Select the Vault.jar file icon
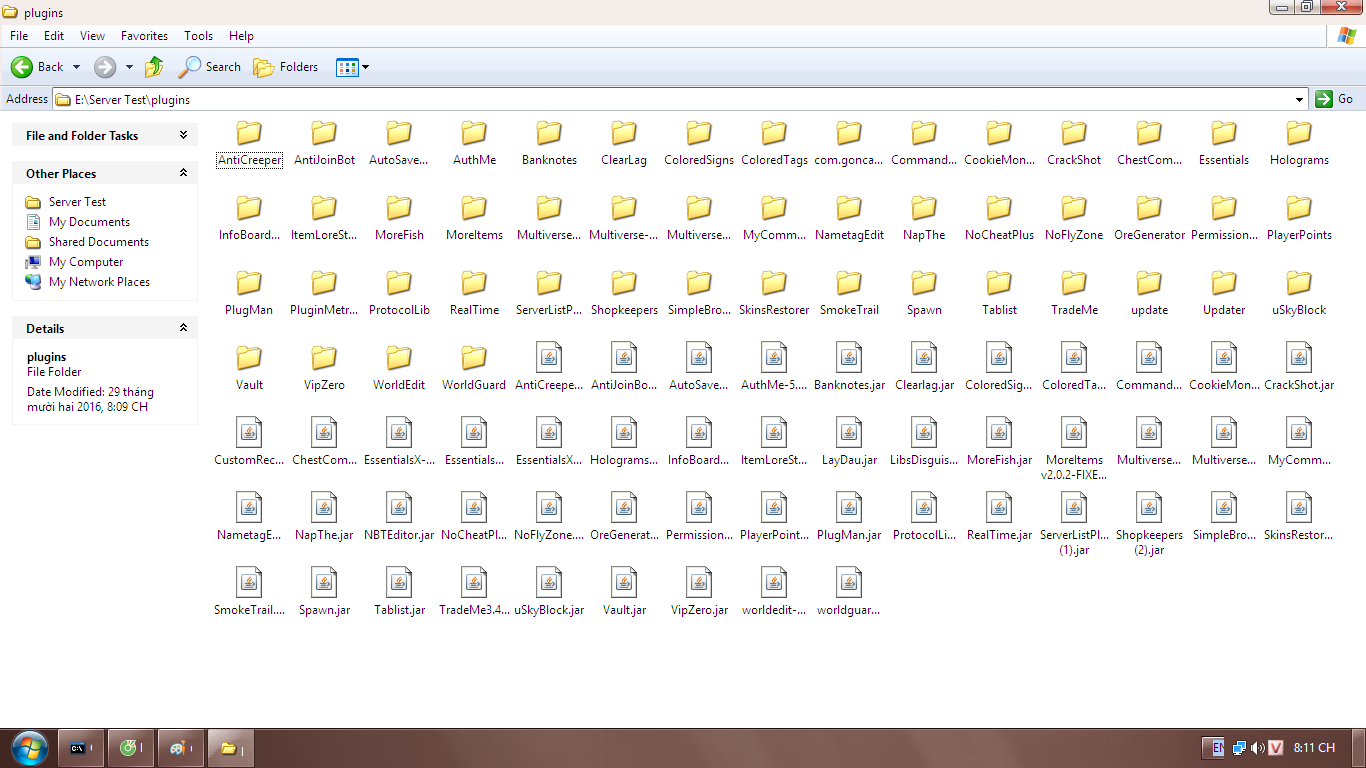 (624, 583)
